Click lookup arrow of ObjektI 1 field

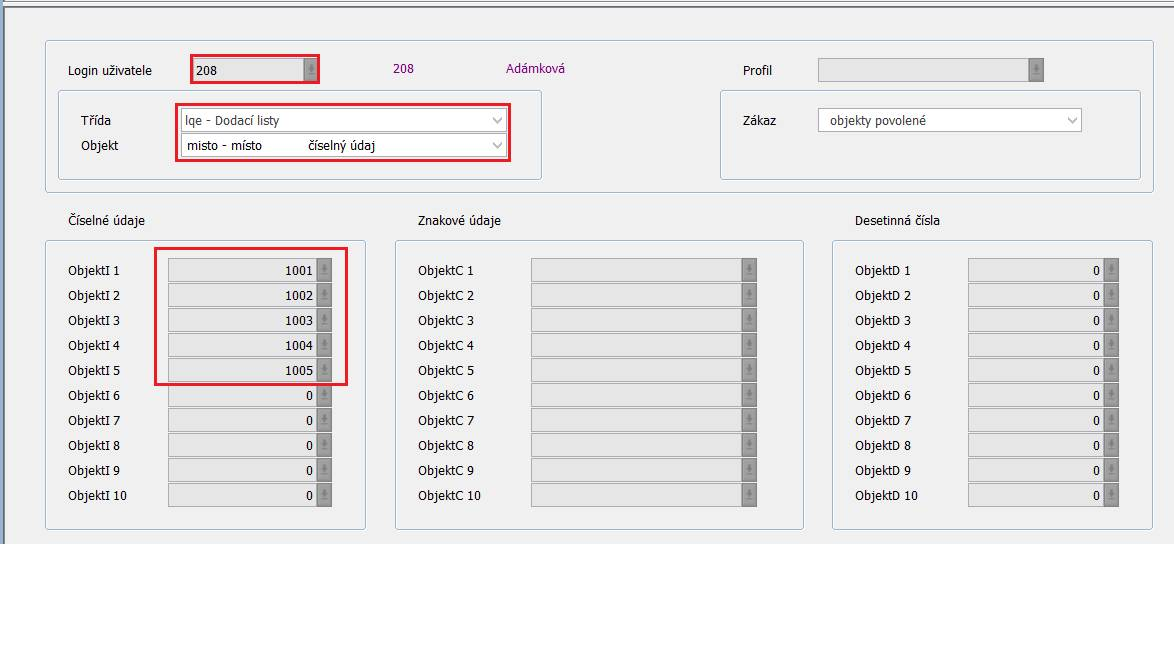coord(324,270)
